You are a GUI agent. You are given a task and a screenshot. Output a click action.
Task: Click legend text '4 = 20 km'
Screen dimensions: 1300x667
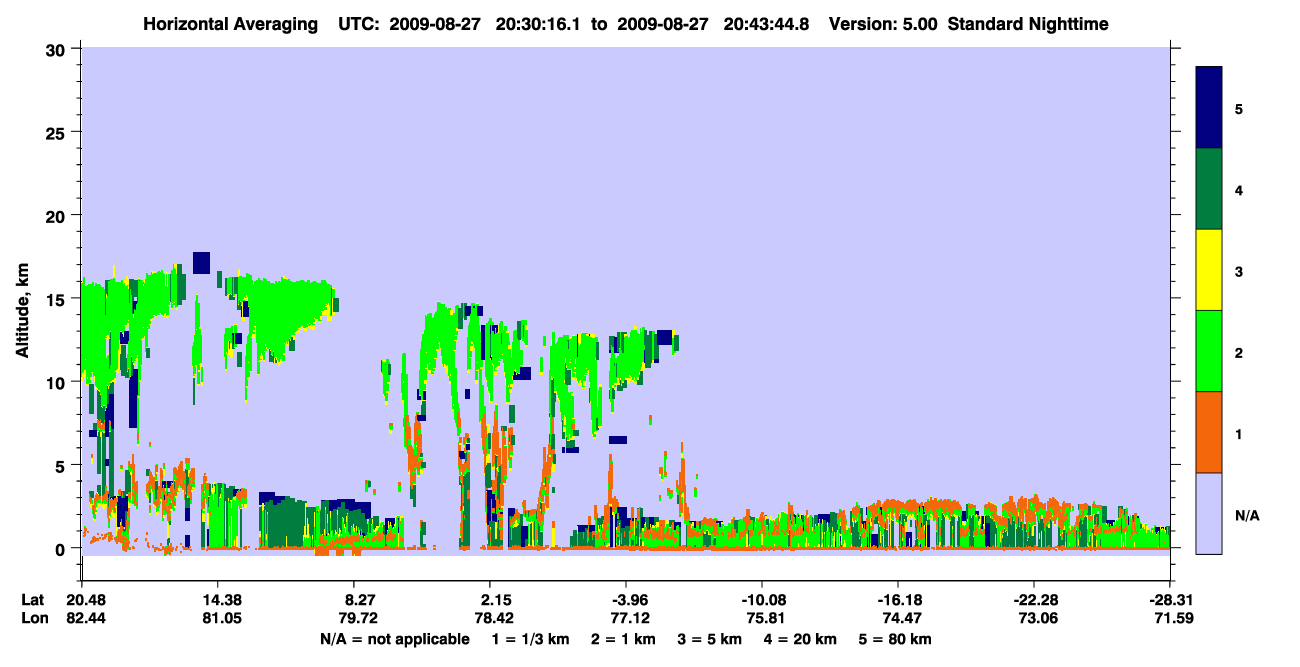click(x=802, y=639)
